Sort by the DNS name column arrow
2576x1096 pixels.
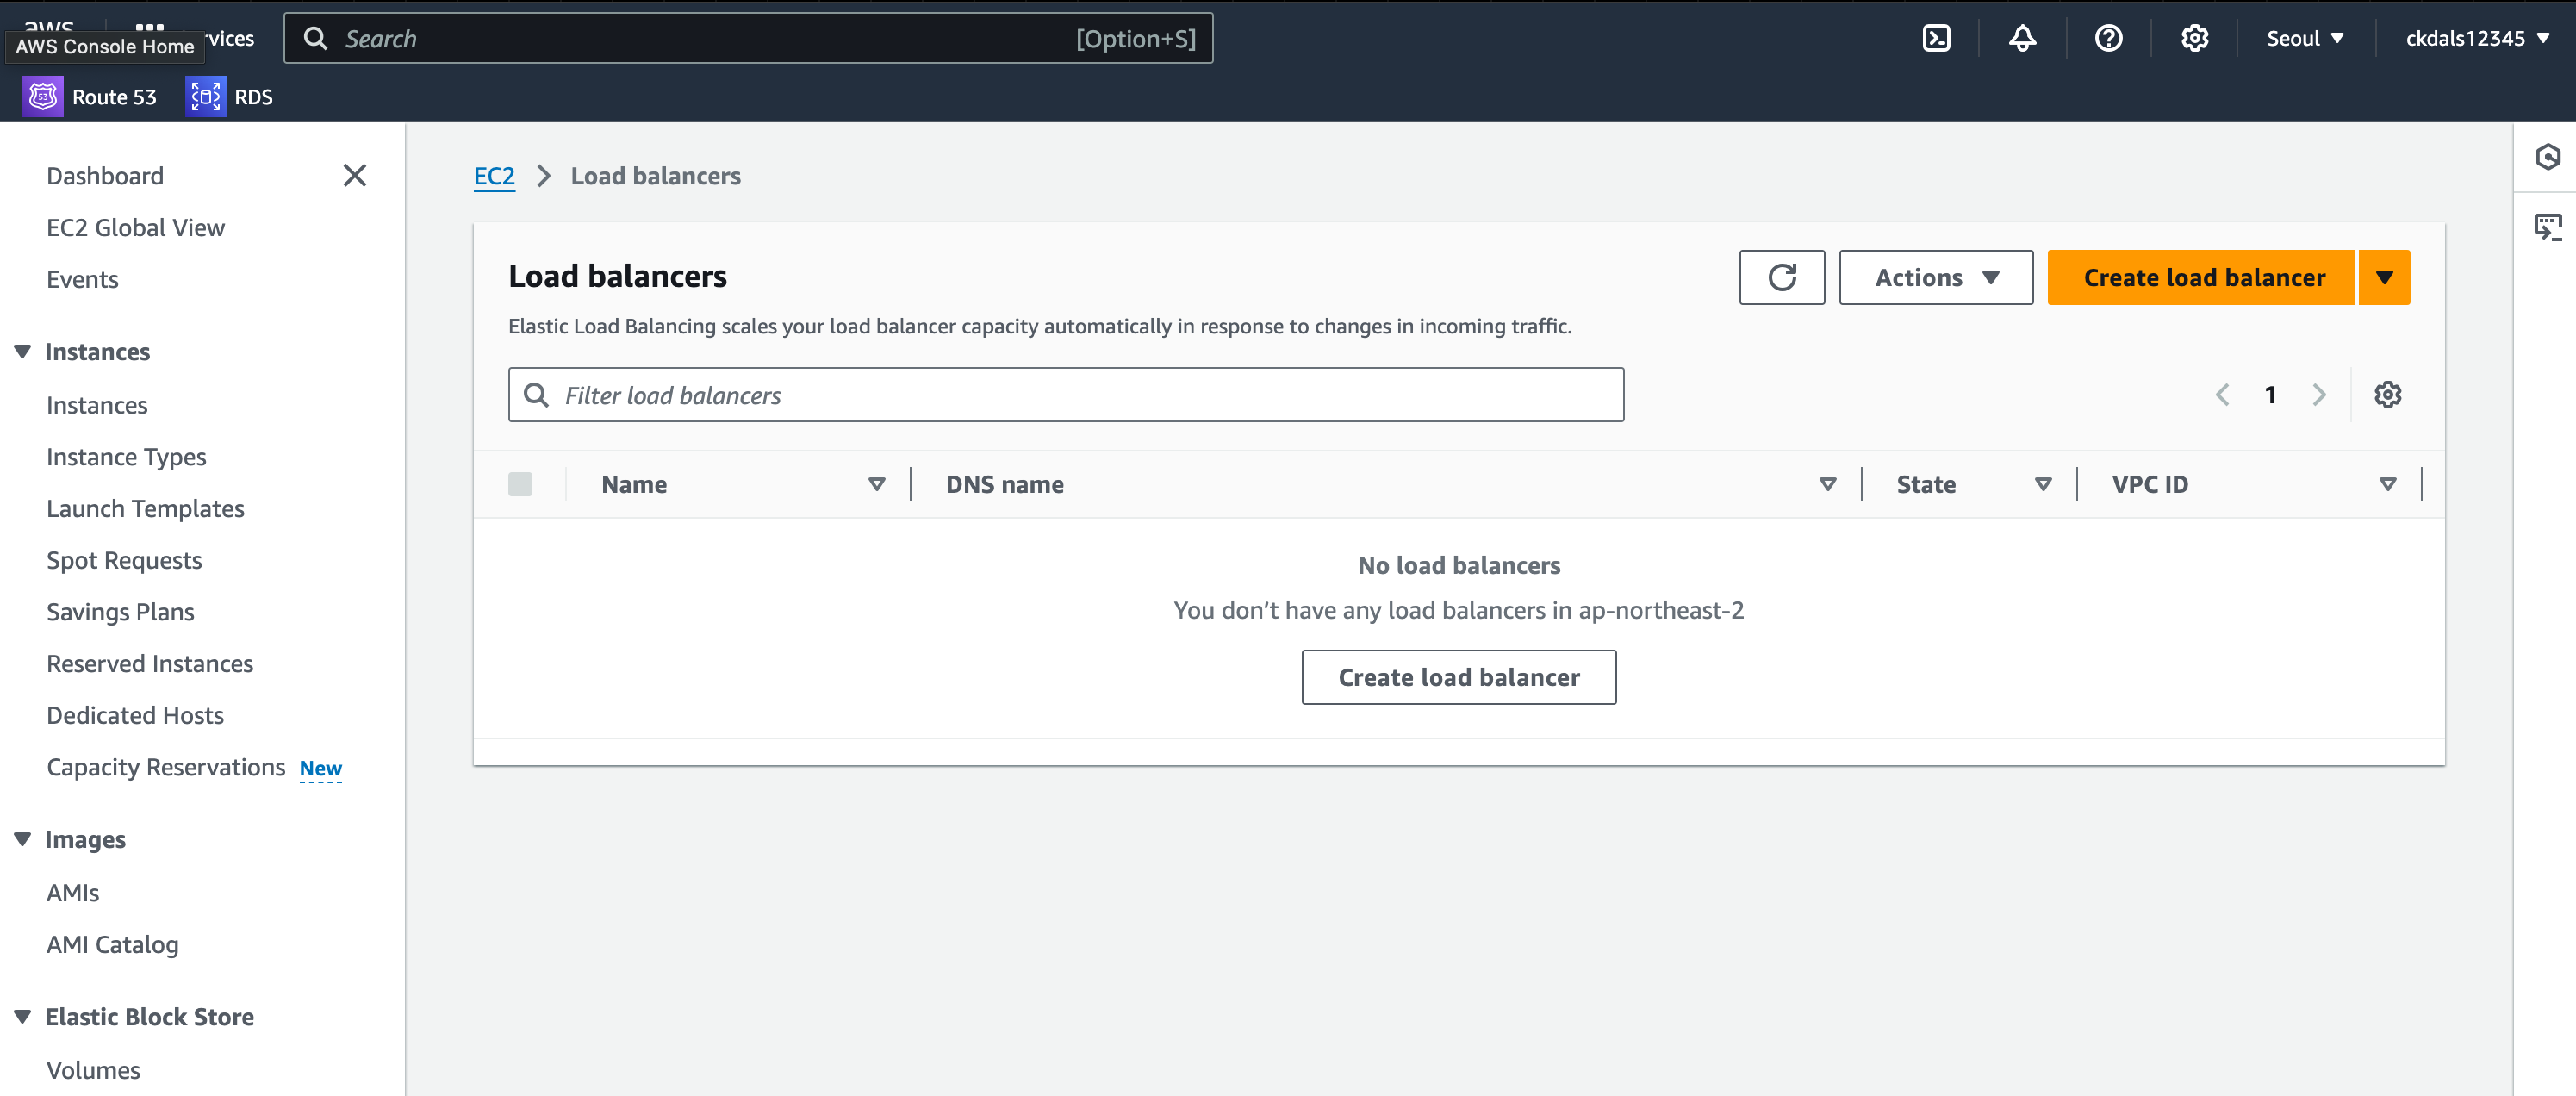tap(1827, 484)
